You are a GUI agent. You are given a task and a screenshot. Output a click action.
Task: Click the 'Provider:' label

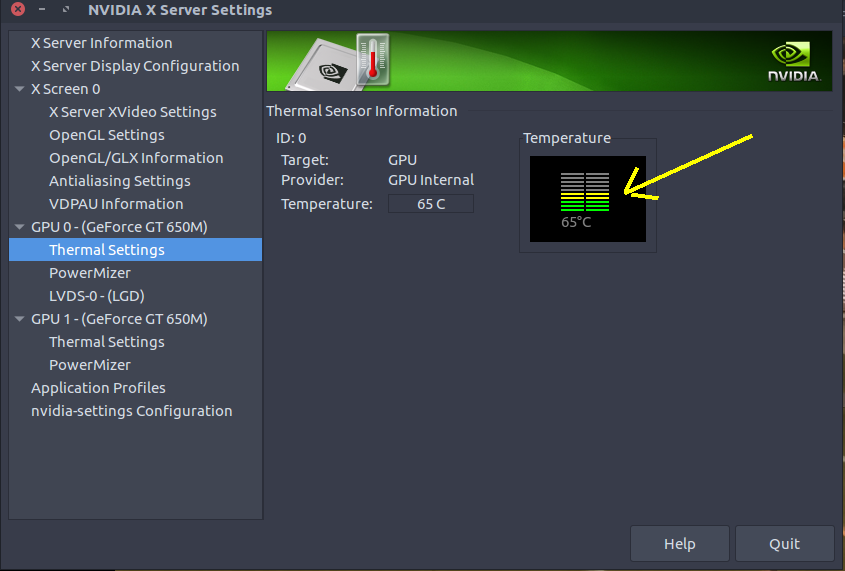tap(313, 180)
